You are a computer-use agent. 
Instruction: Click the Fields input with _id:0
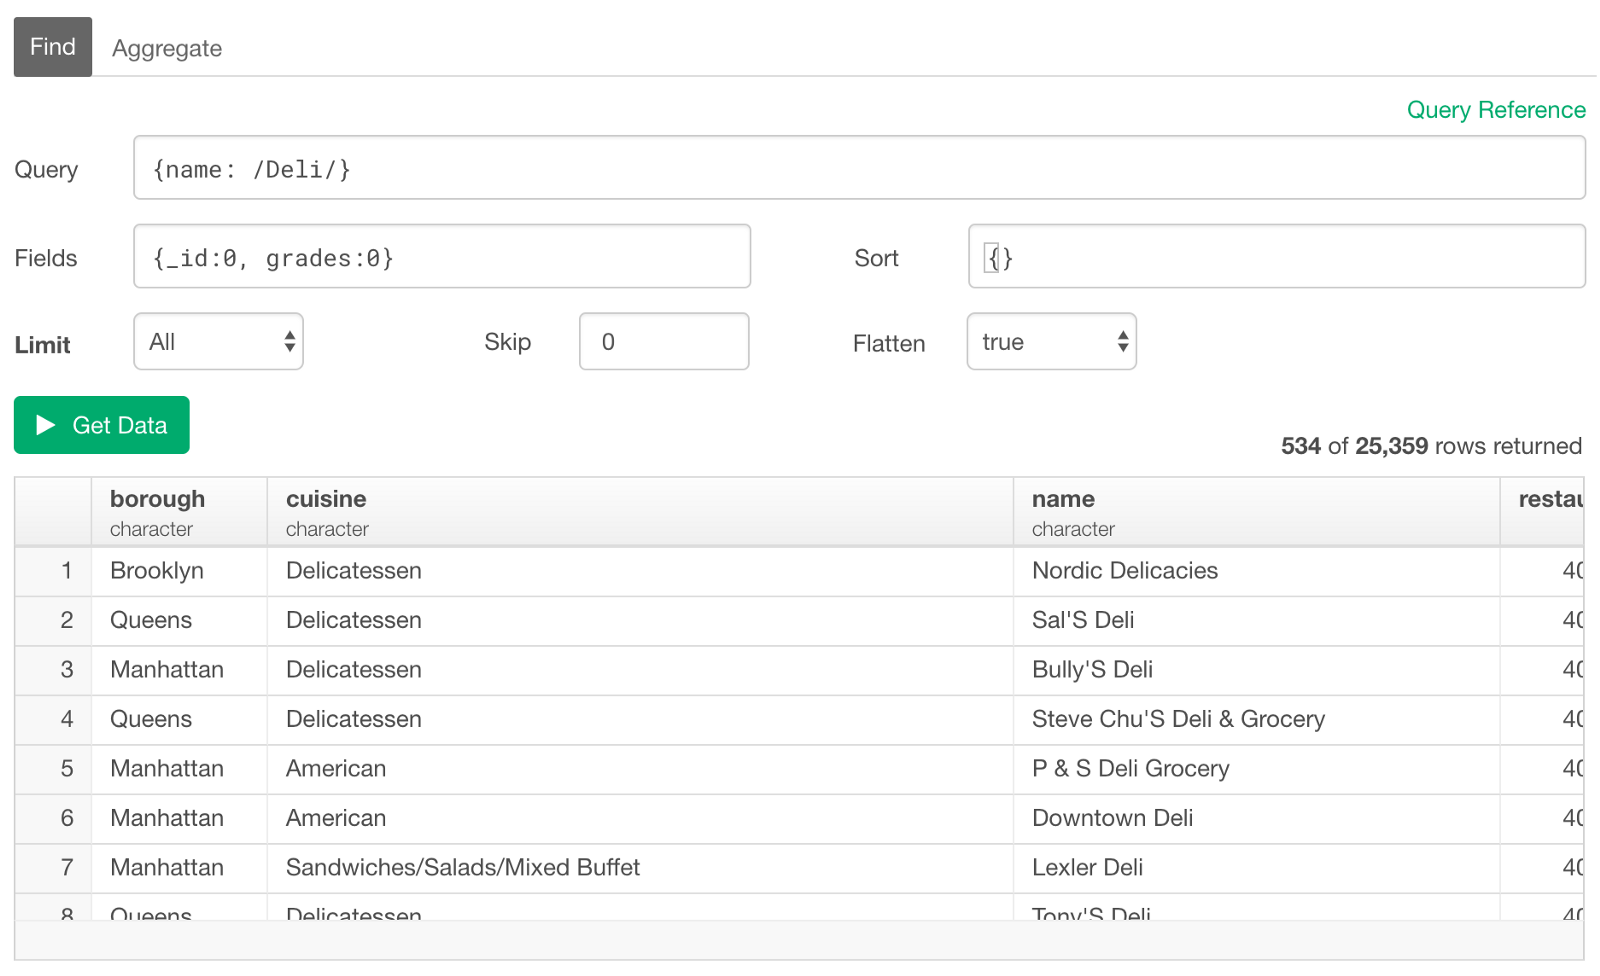pyautogui.click(x=442, y=257)
